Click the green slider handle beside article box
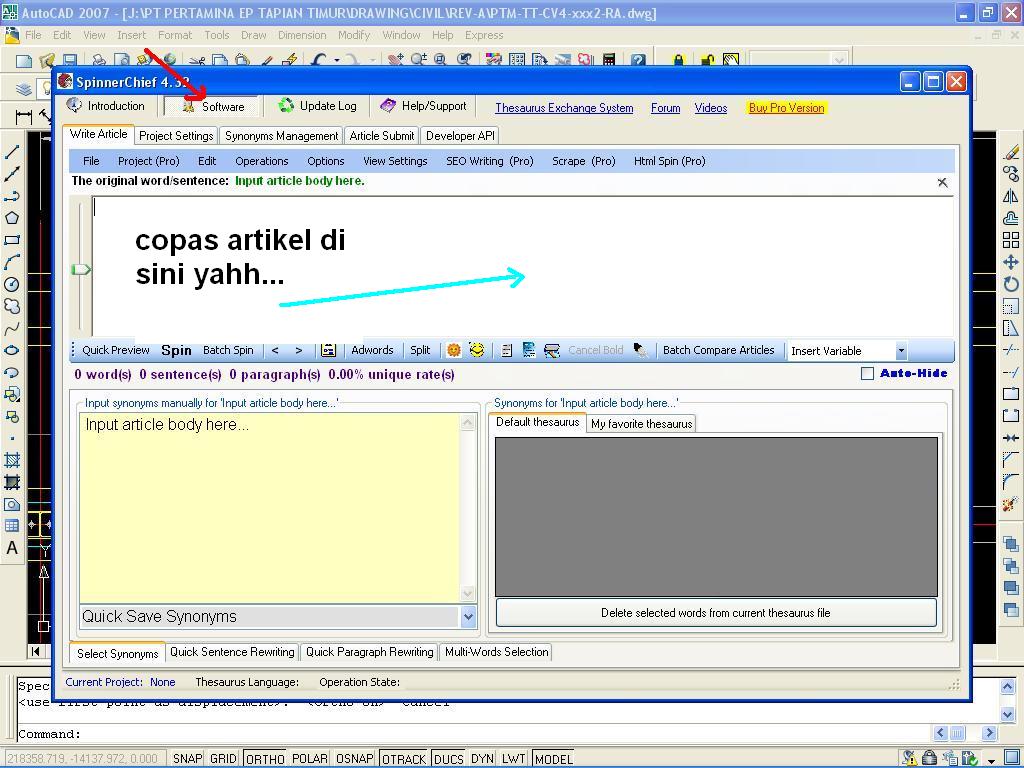Screen dimensions: 1024x768 tap(81, 269)
